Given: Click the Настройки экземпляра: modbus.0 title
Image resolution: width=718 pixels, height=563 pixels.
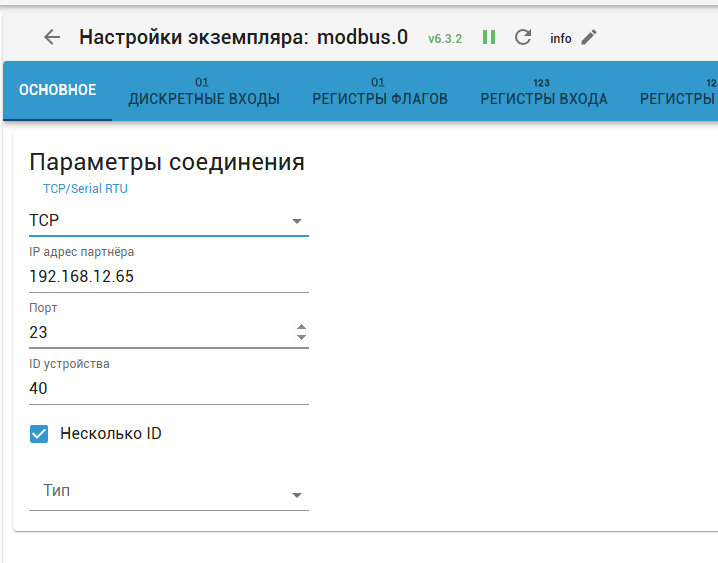Looking at the screenshot, I should pos(243,38).
